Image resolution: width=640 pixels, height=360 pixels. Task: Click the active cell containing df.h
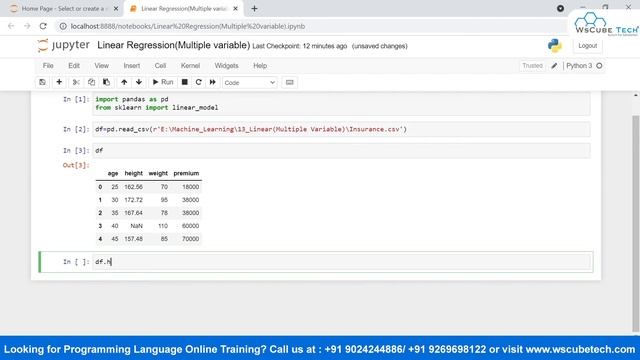click(341, 262)
